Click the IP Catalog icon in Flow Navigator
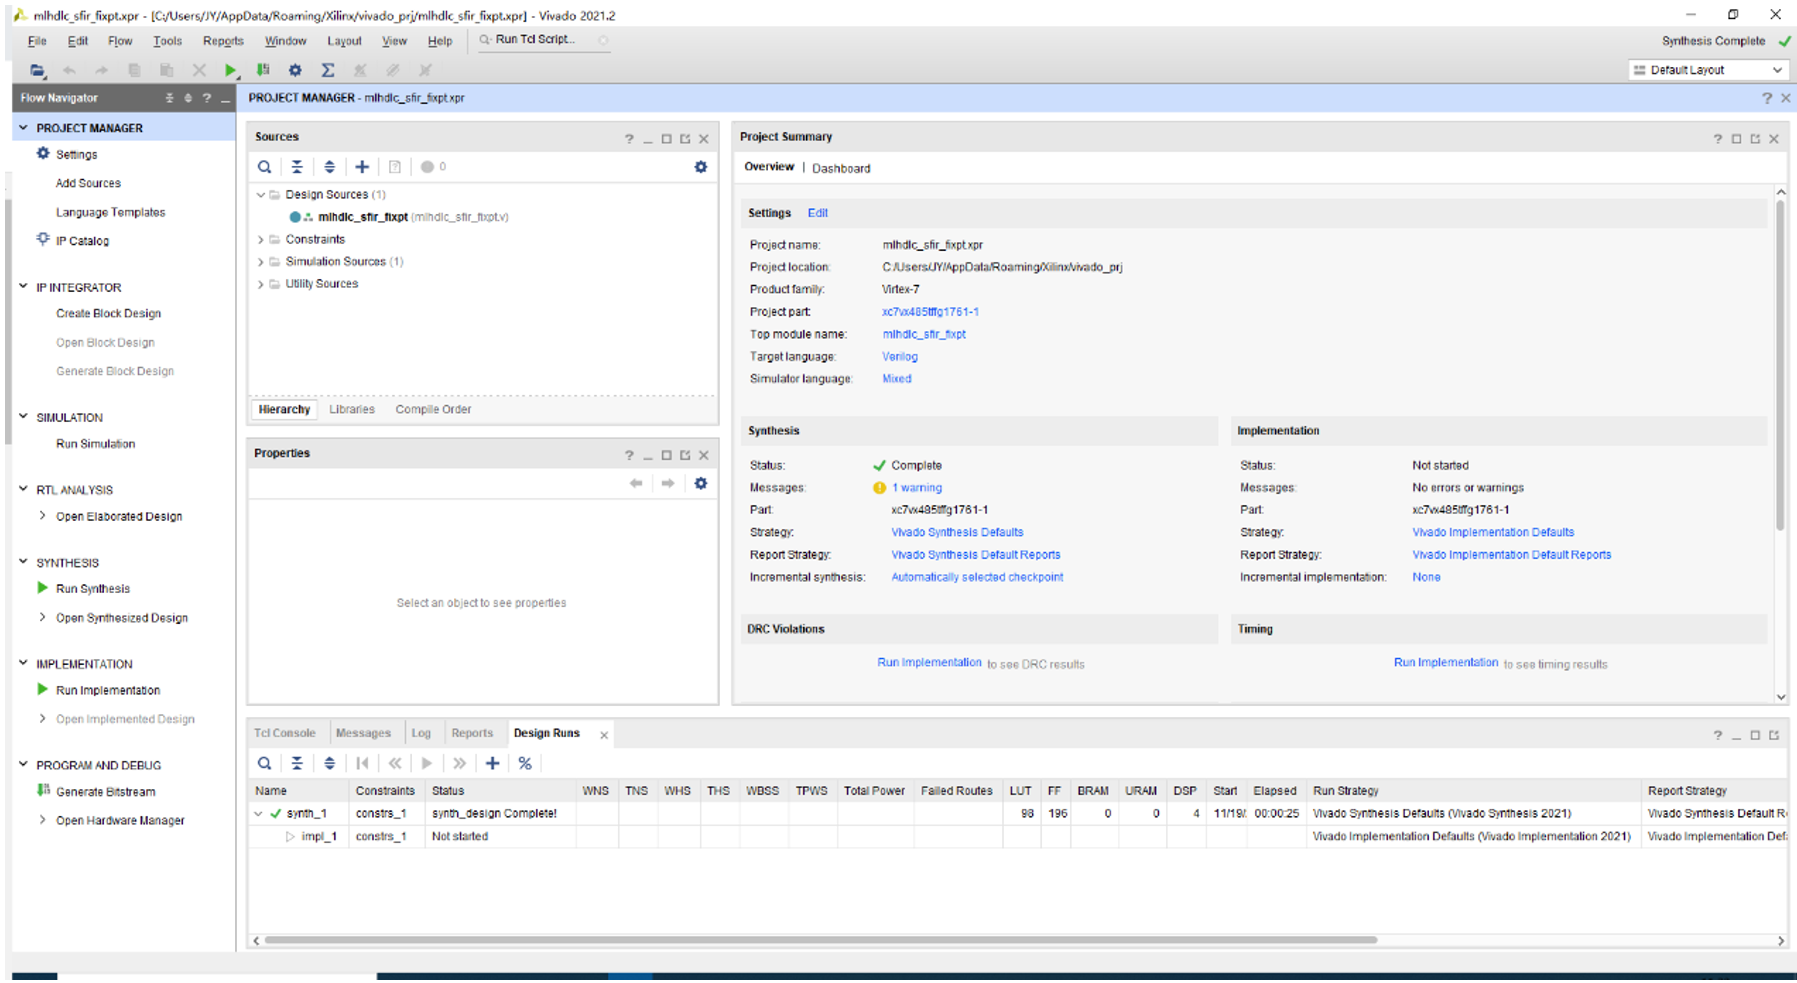The height and width of the screenshot is (983, 1797). pos(43,240)
